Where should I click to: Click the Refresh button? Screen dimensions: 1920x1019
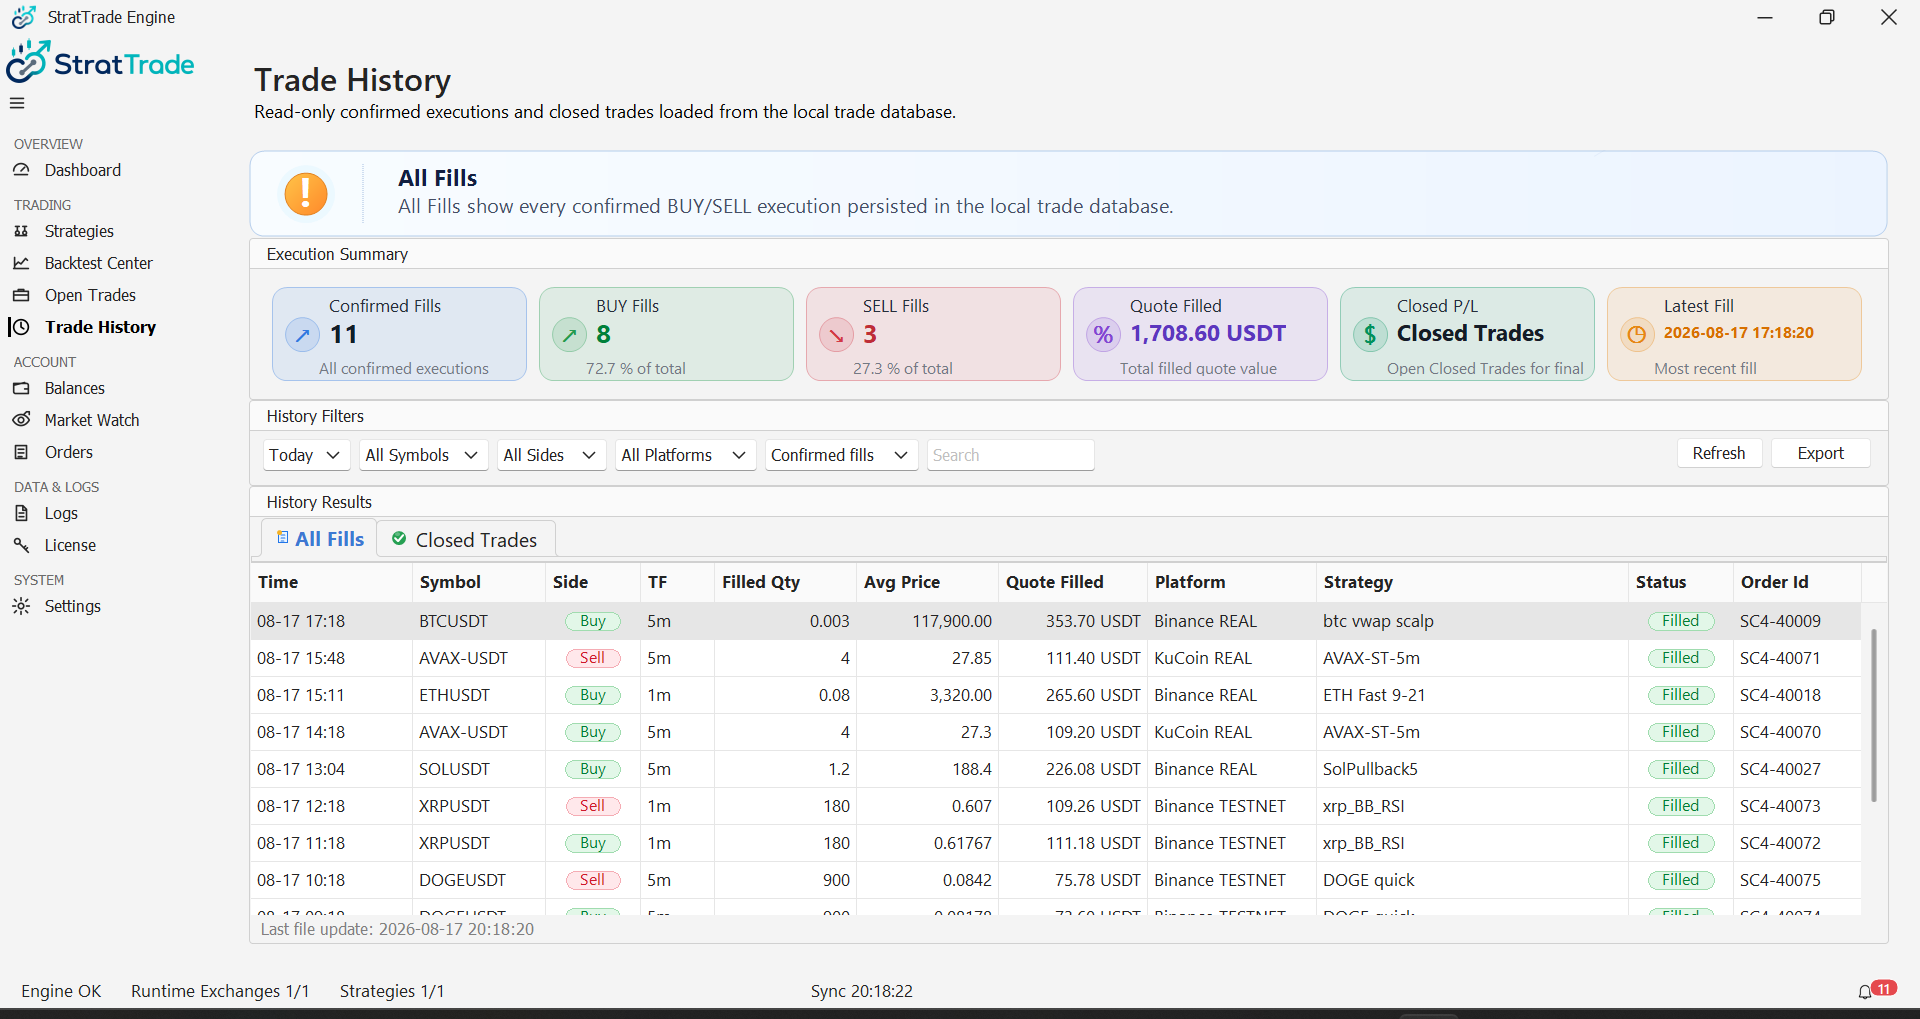(x=1719, y=453)
